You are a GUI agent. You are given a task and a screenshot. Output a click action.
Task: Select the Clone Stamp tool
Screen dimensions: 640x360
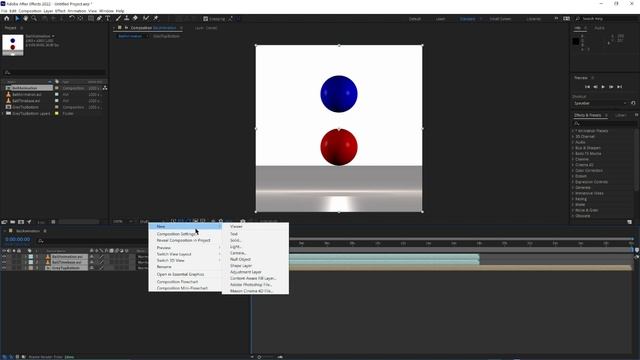127,18
